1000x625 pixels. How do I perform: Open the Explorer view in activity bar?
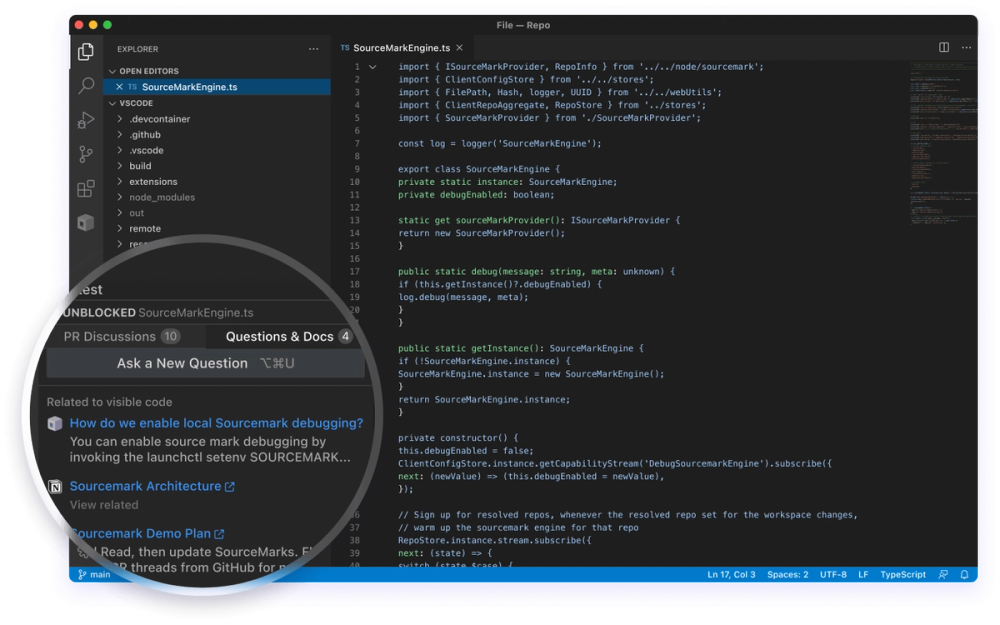(x=85, y=52)
